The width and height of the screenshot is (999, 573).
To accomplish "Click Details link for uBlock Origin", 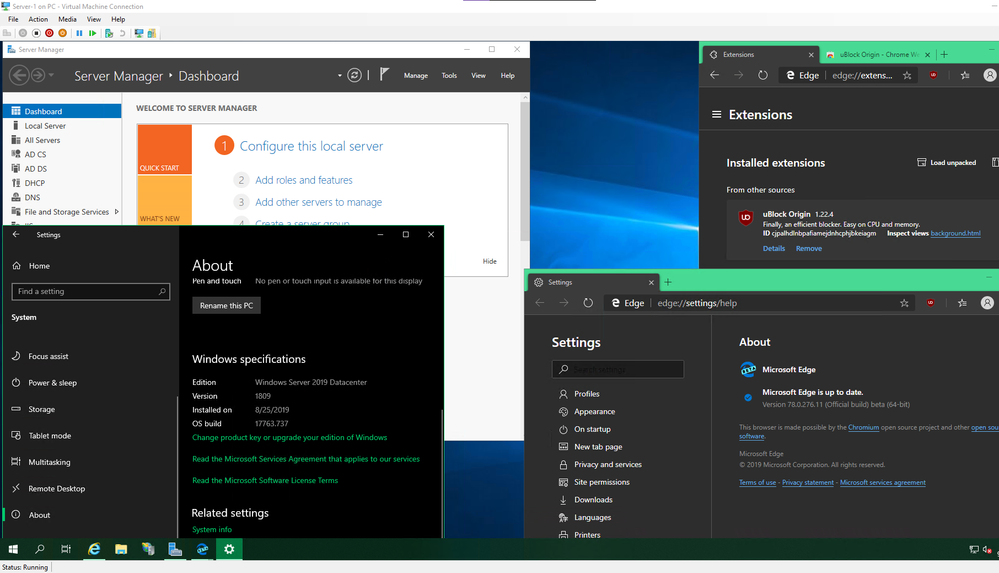I will [773, 249].
